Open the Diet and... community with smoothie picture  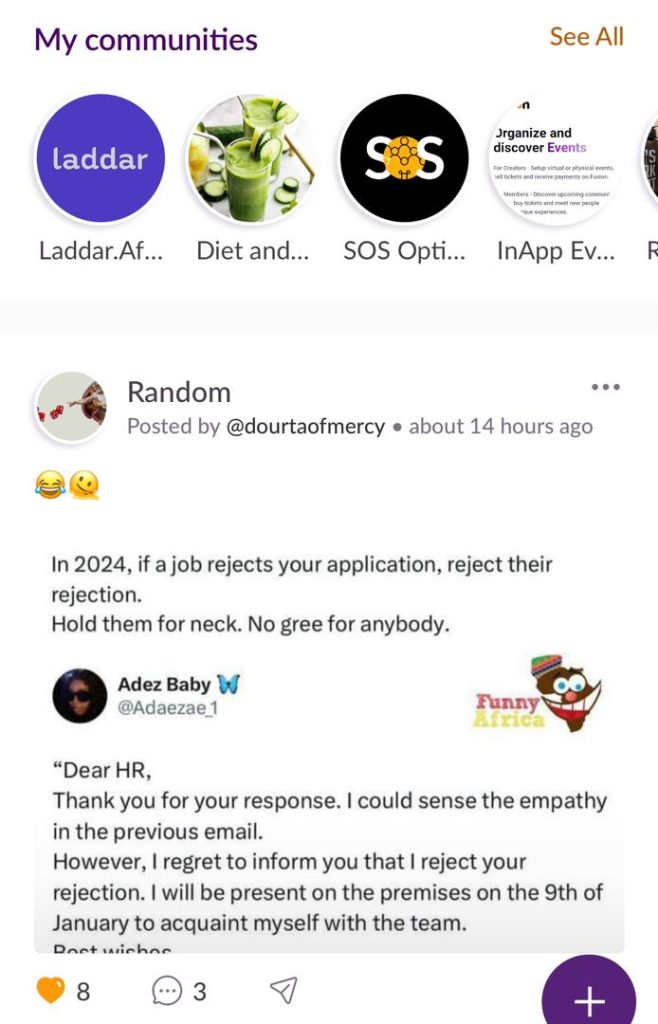[x=251, y=158]
